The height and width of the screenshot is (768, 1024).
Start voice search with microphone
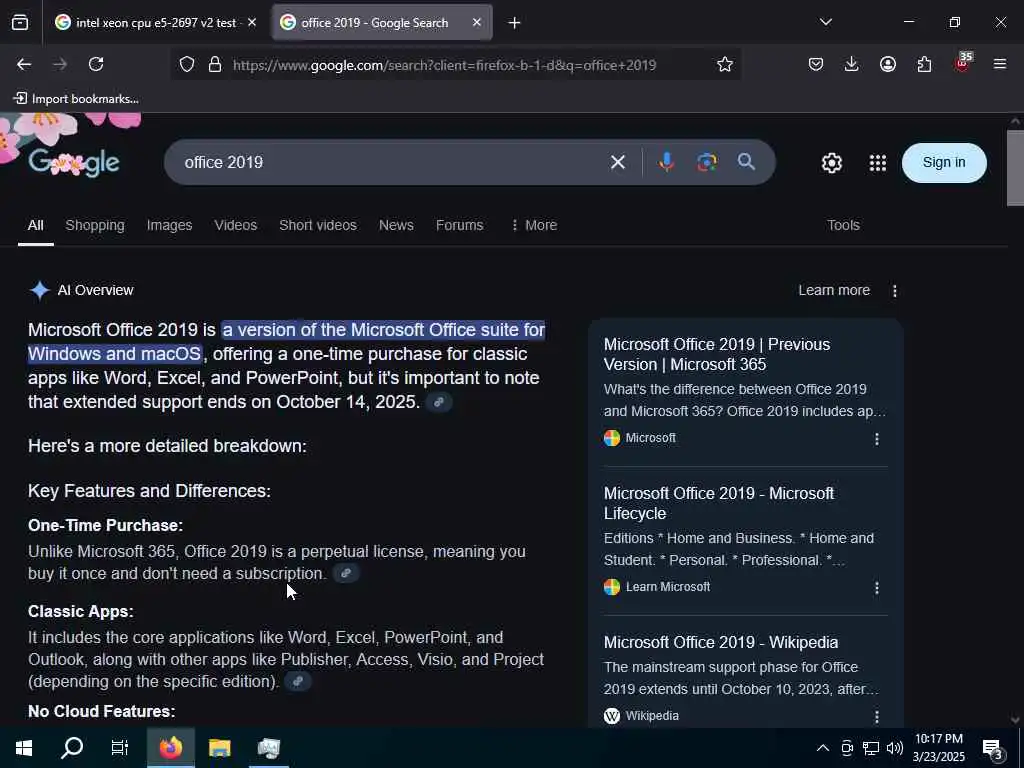click(666, 162)
